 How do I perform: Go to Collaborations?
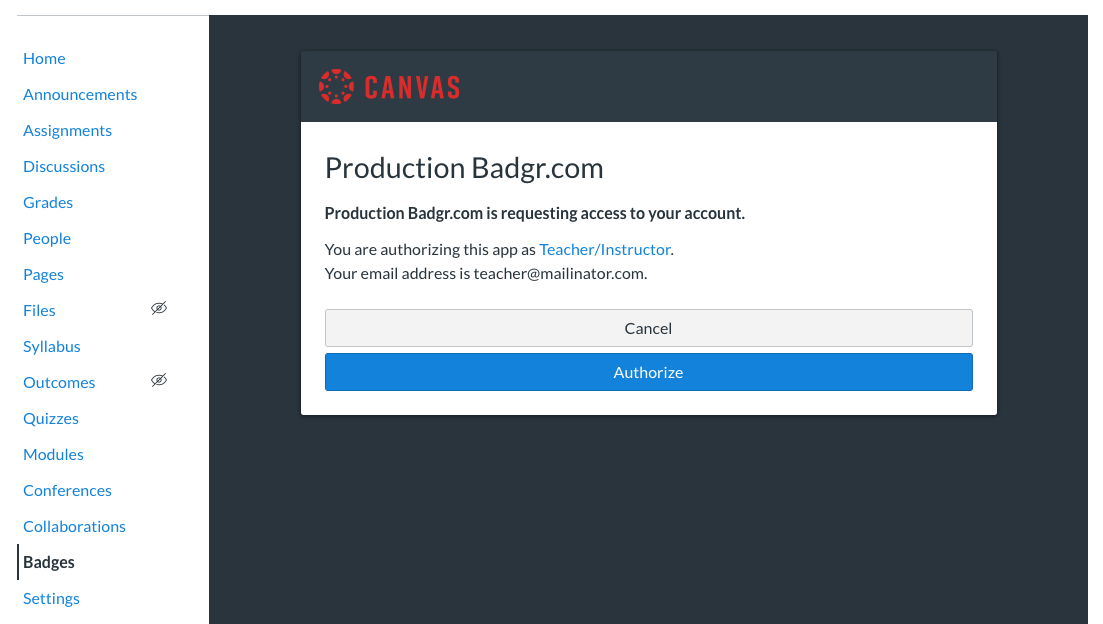point(74,526)
